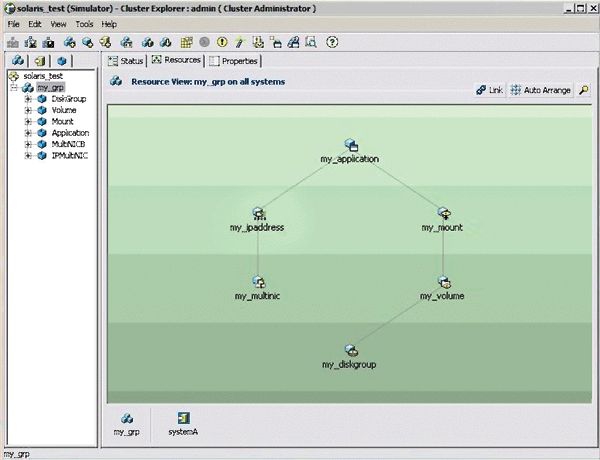
Task: Expand the DiskGroup tree node
Action: tap(29, 99)
